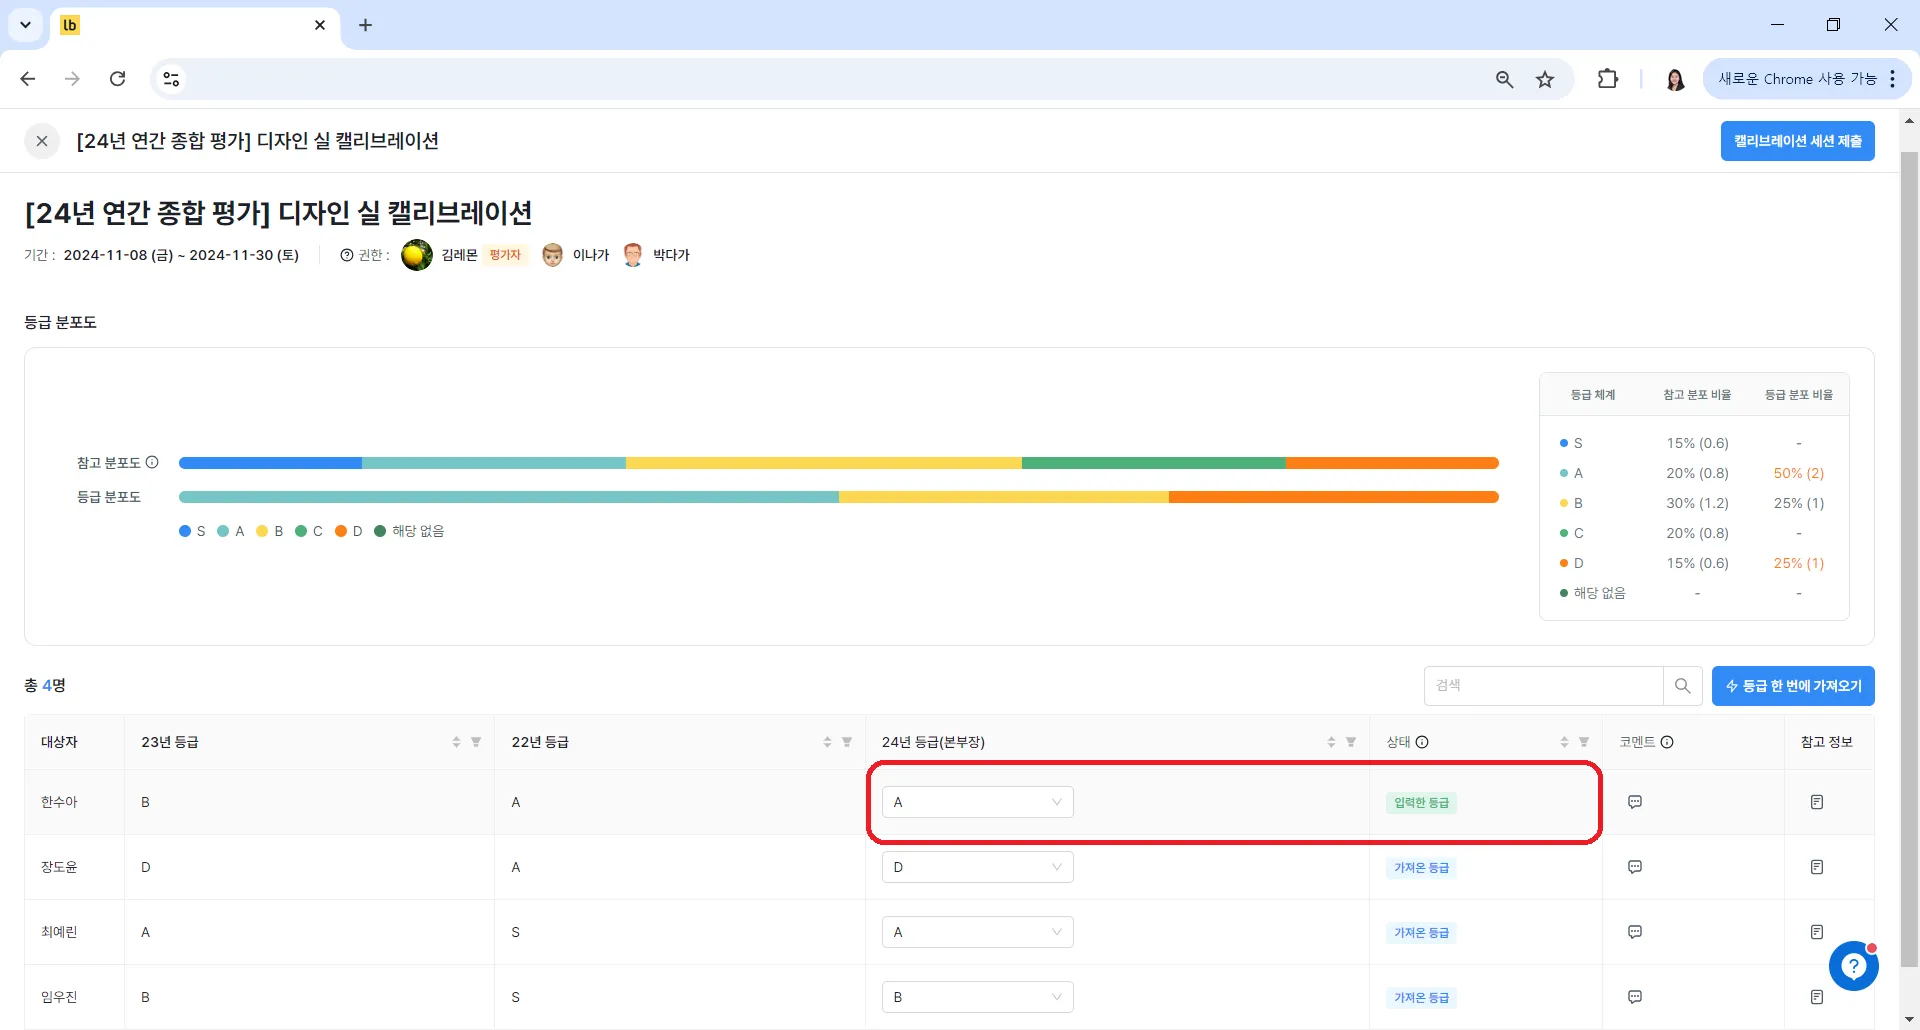Image resolution: width=1920 pixels, height=1030 pixels.
Task: Sort the 상태 column
Action: [1564, 742]
